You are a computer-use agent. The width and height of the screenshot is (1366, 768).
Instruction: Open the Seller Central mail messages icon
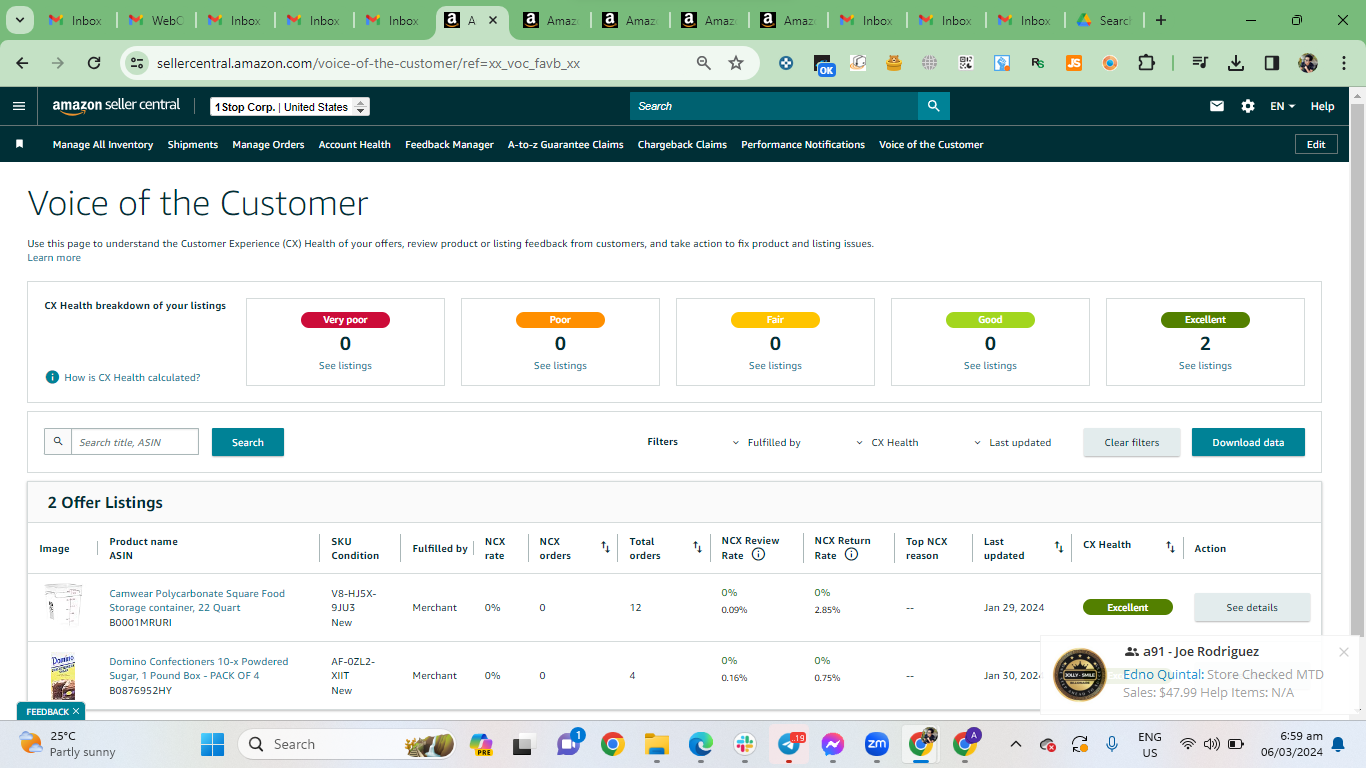[1217, 106]
